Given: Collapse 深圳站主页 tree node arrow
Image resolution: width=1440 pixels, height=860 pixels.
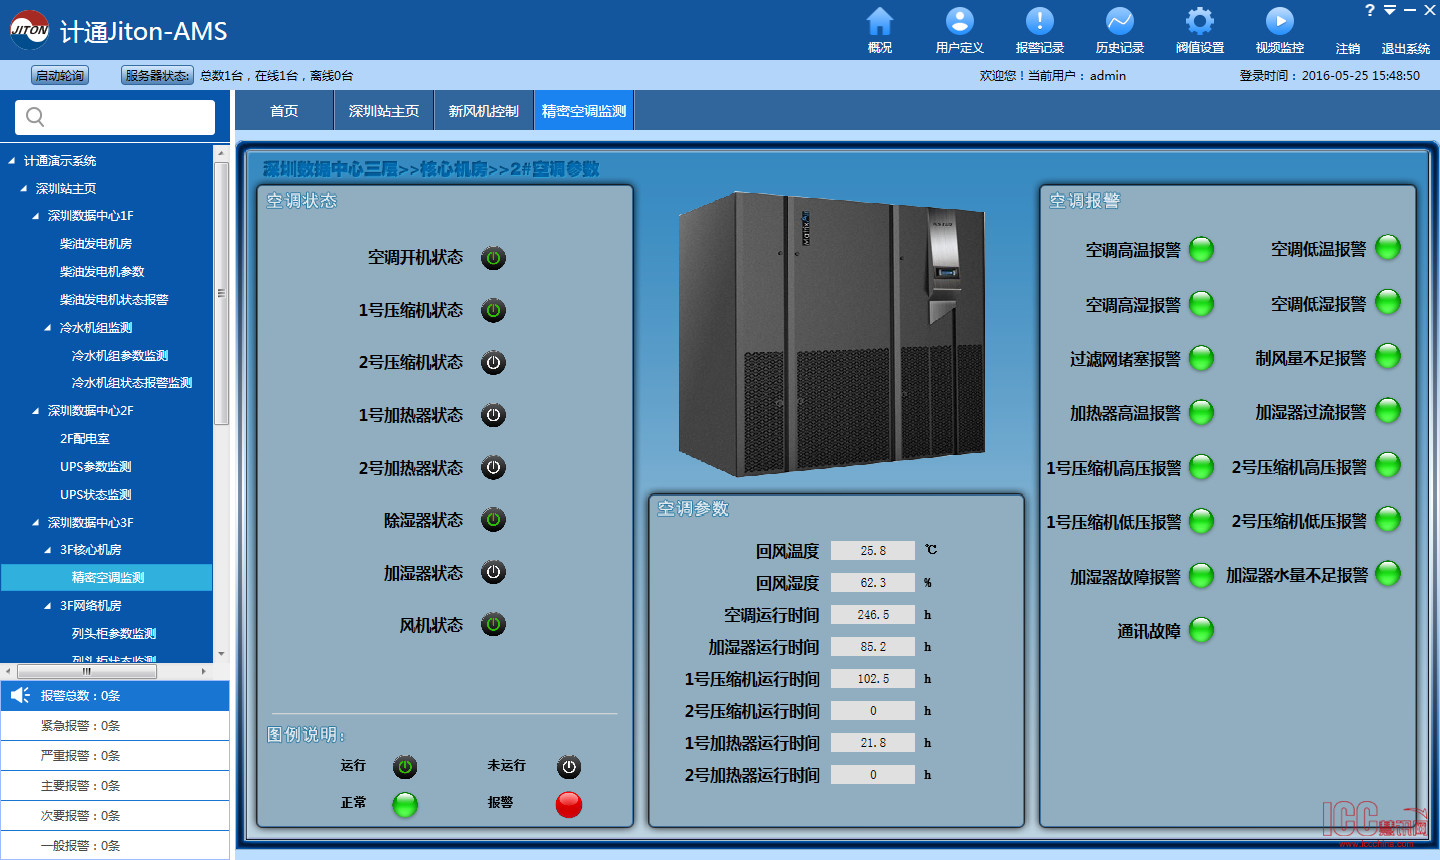Looking at the screenshot, I should [x=24, y=188].
